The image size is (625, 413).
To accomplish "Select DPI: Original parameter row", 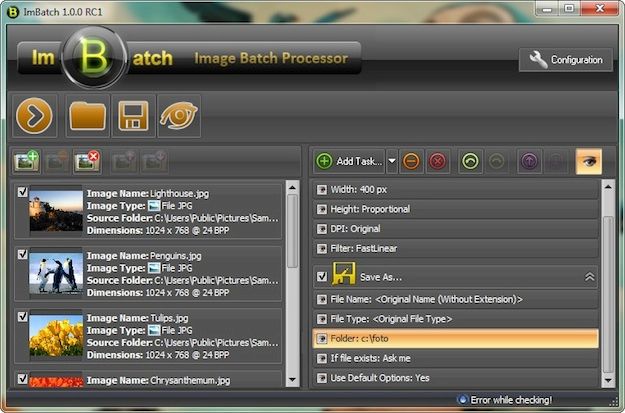I will click(x=456, y=229).
